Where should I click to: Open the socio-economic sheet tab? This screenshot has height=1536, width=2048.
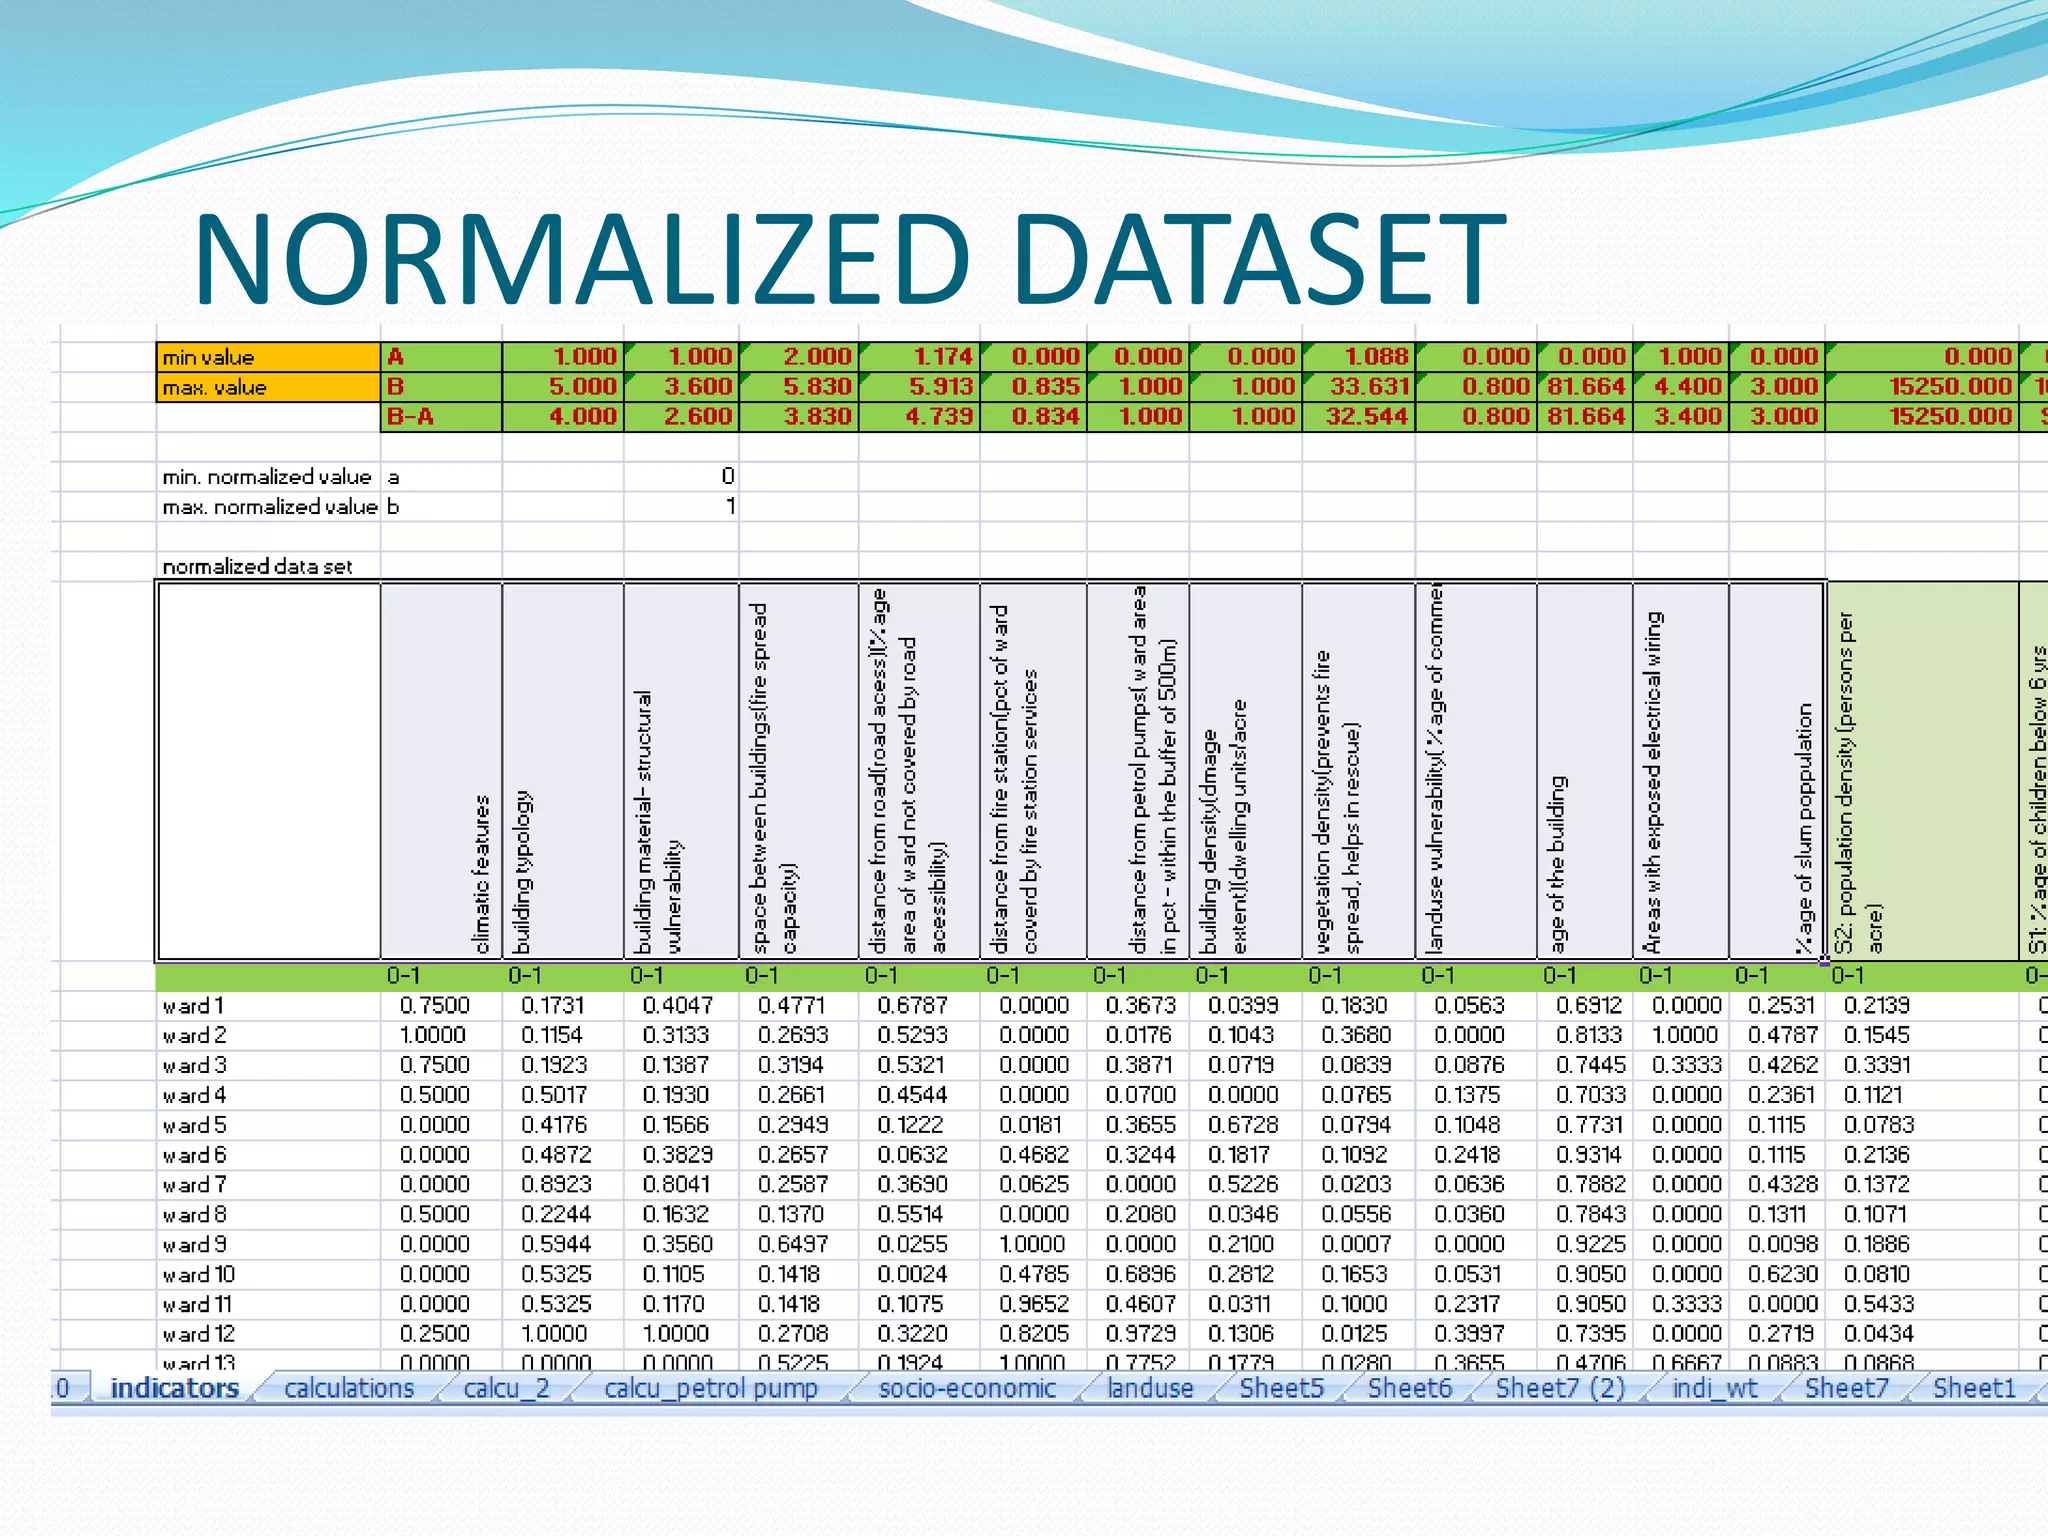pos(967,1388)
